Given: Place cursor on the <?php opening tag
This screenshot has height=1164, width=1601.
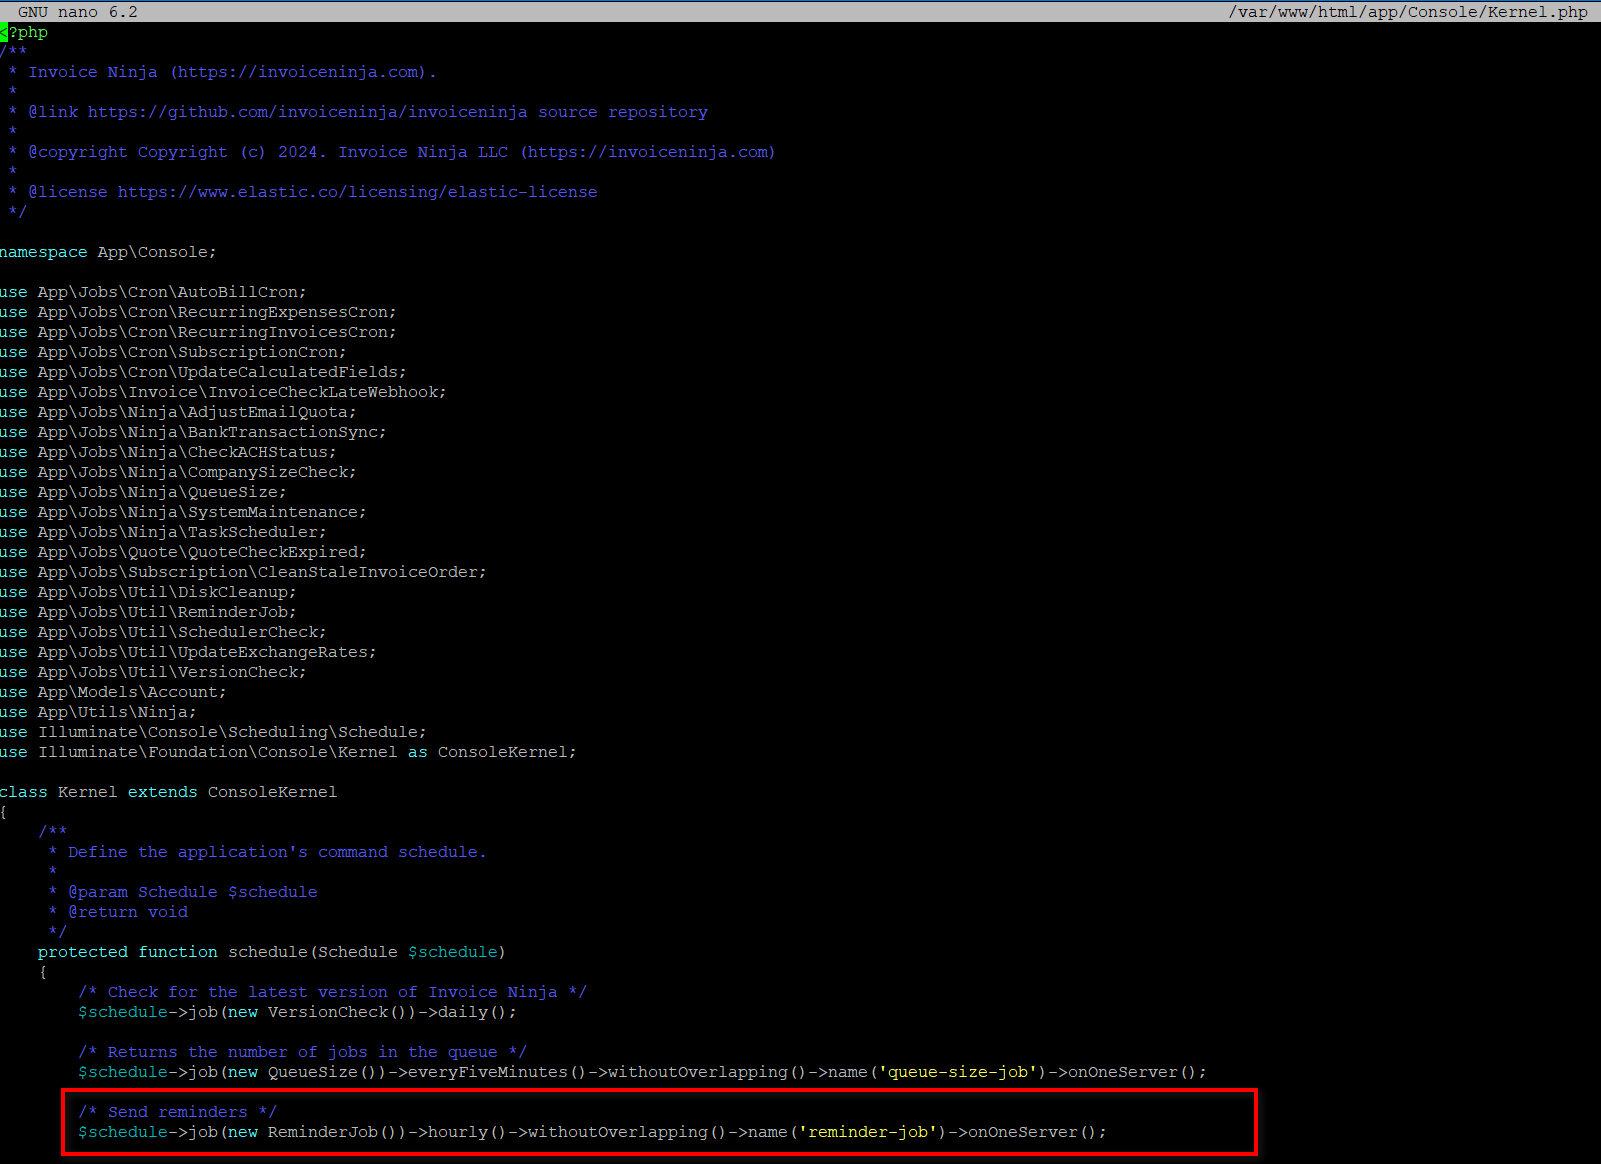Looking at the screenshot, I should [24, 32].
